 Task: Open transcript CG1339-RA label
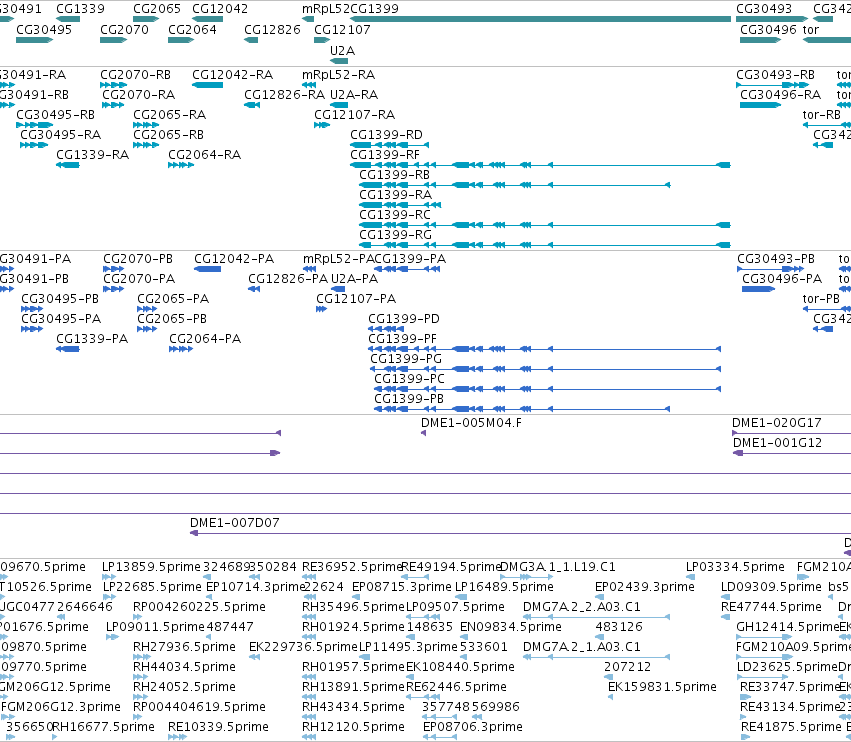pos(92,155)
